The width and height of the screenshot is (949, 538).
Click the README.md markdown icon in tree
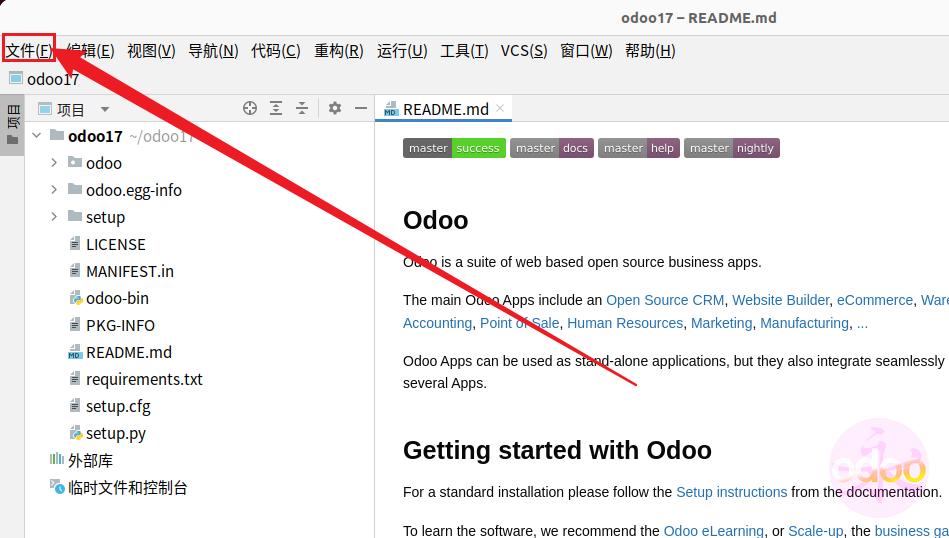point(75,352)
